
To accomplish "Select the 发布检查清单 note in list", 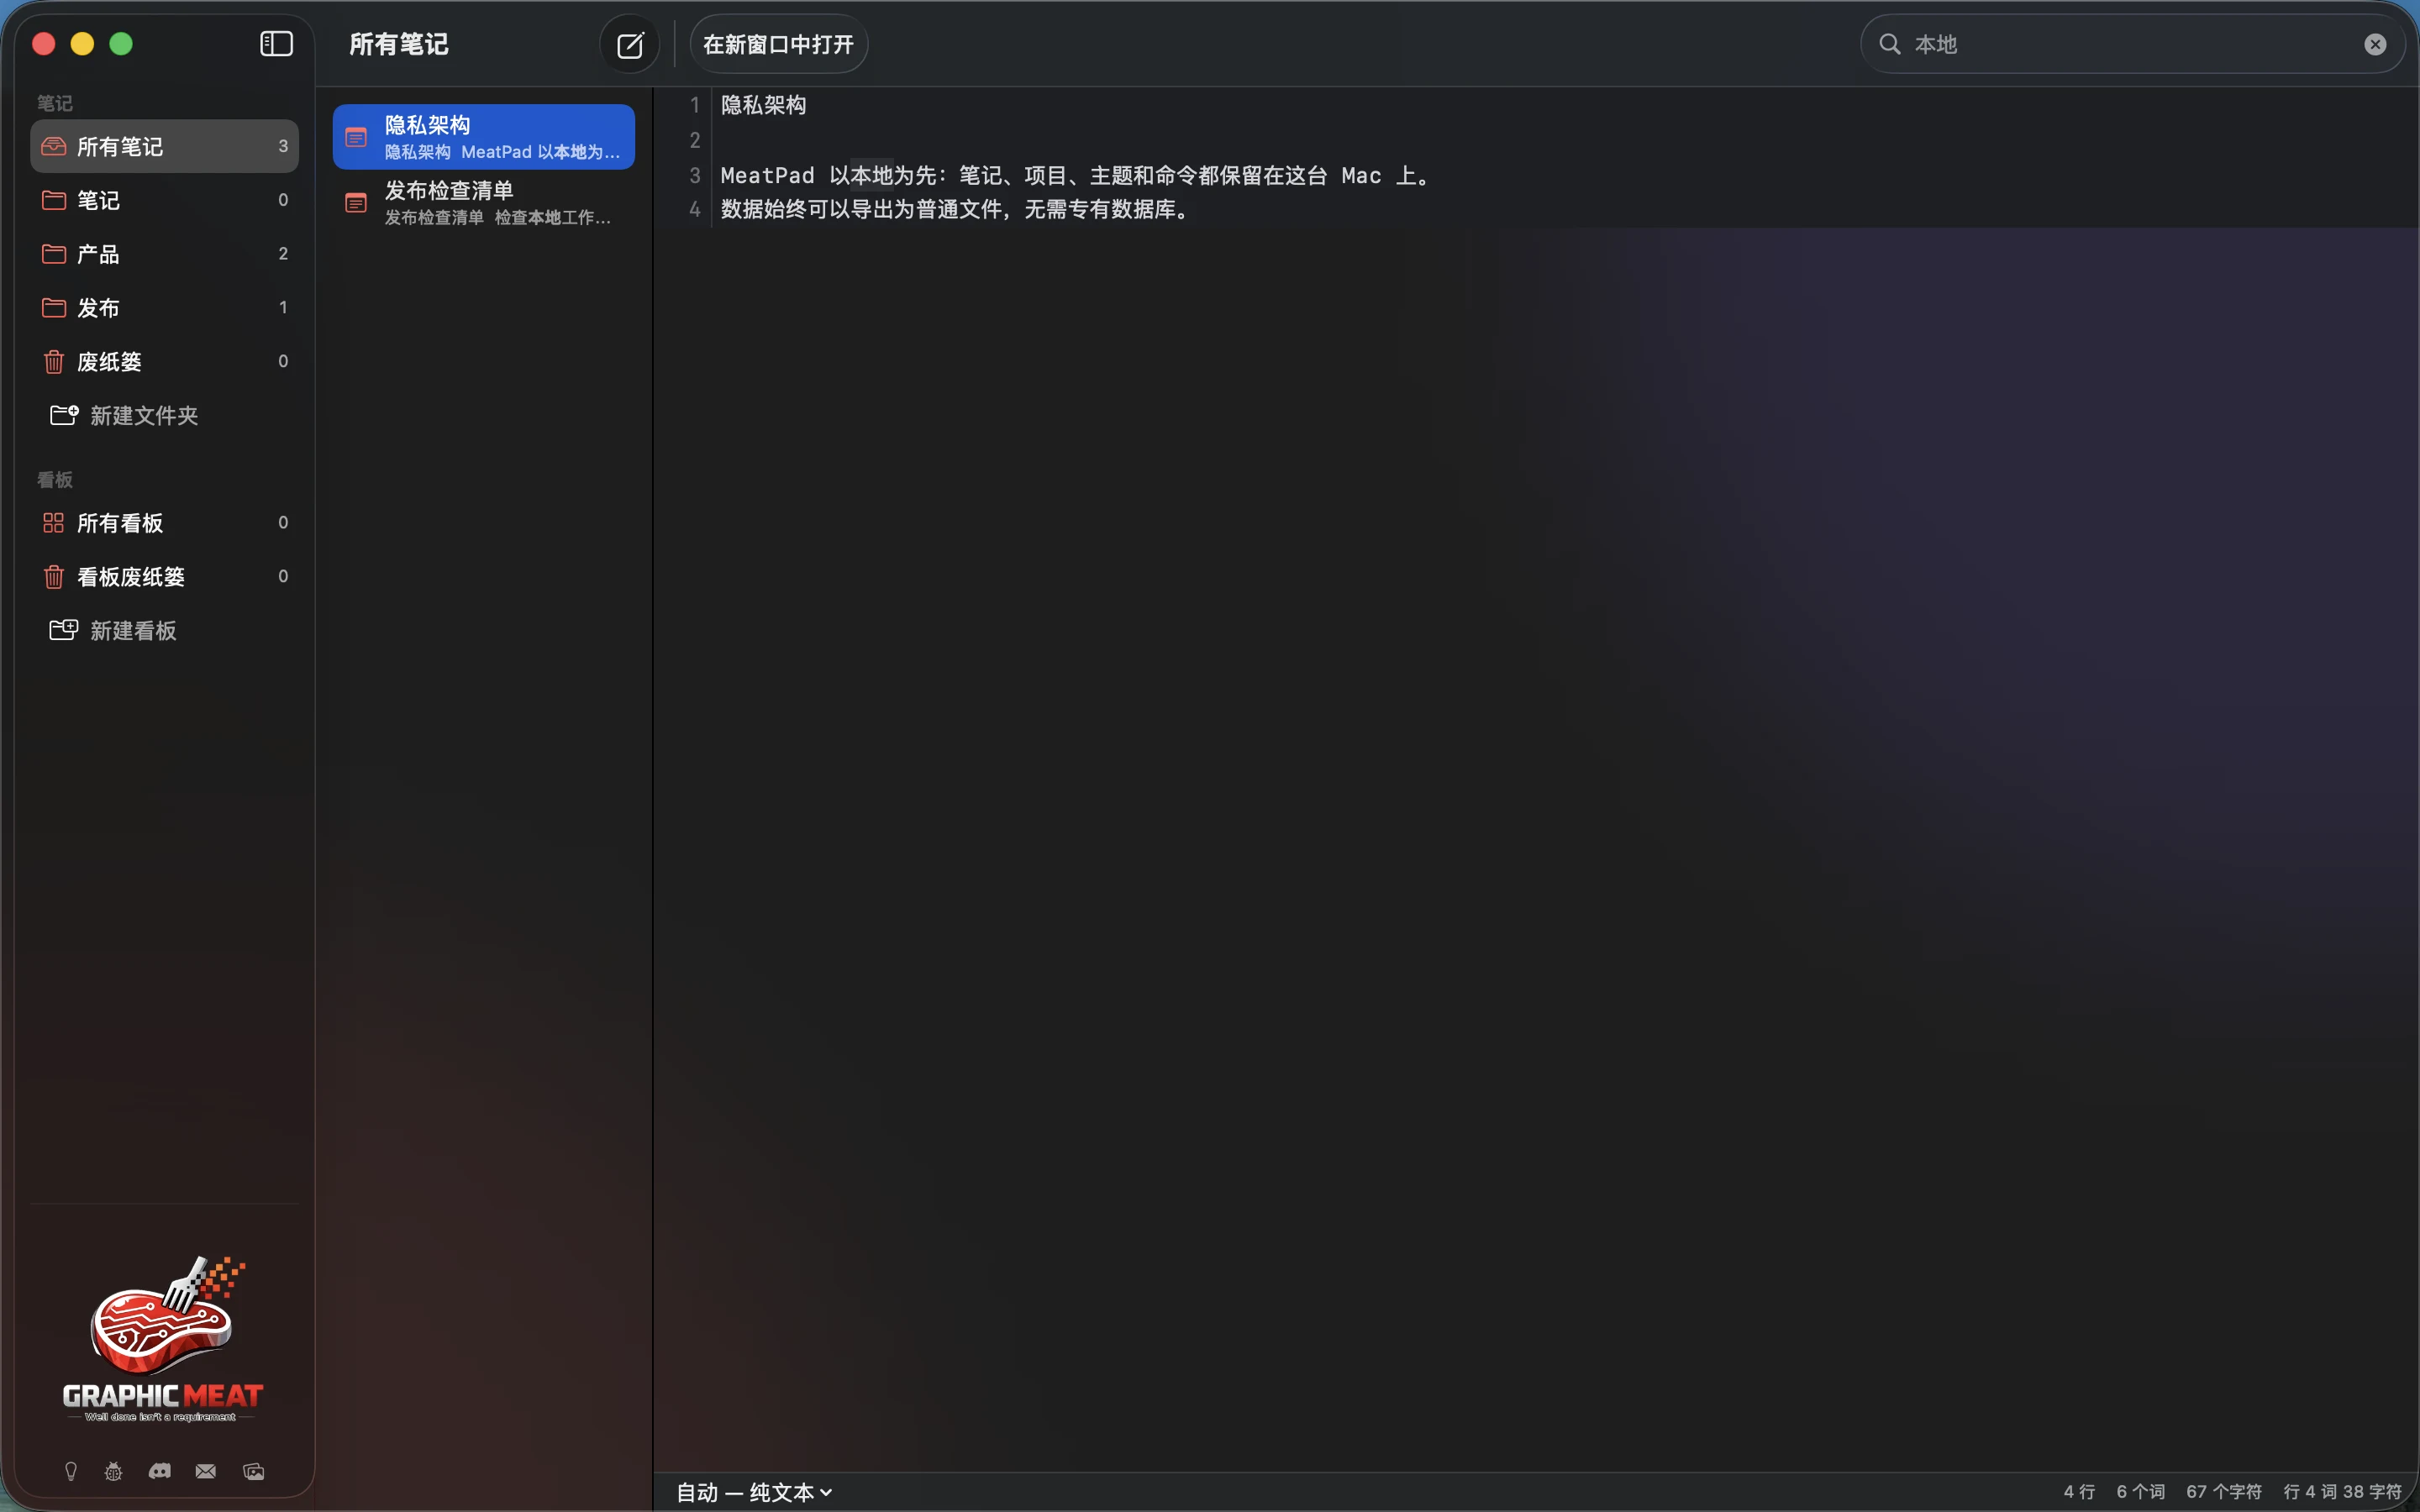I will [x=484, y=203].
